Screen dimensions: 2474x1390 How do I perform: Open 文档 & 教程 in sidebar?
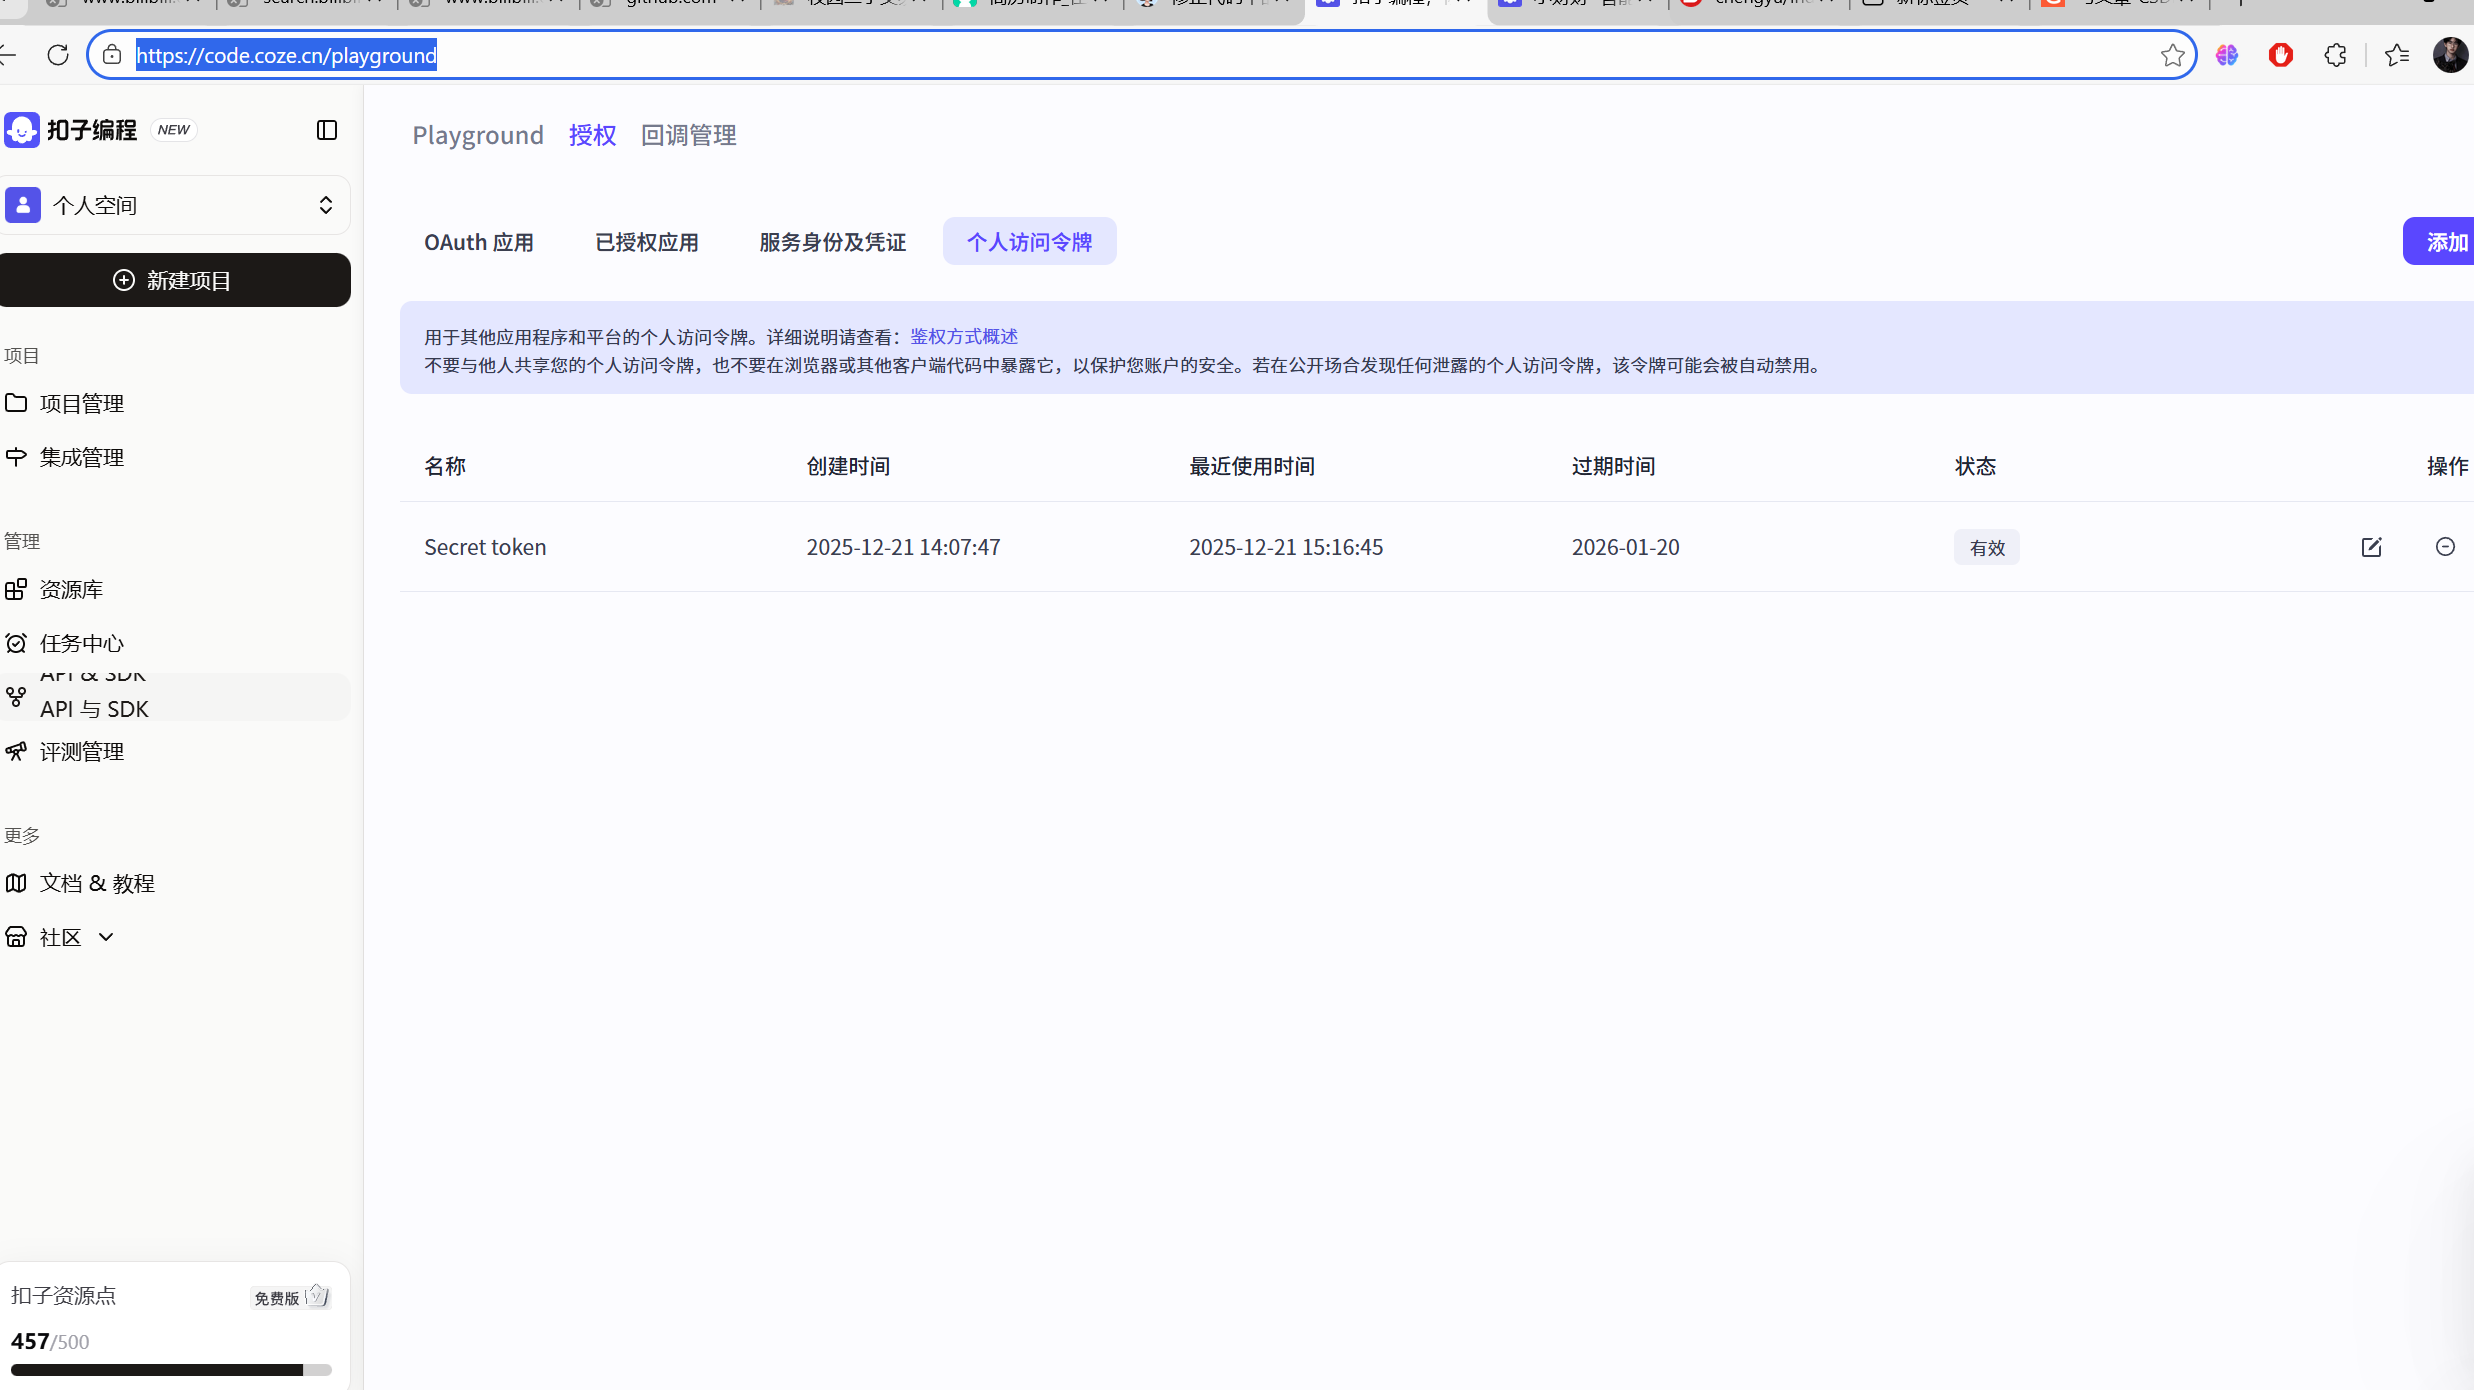point(176,883)
